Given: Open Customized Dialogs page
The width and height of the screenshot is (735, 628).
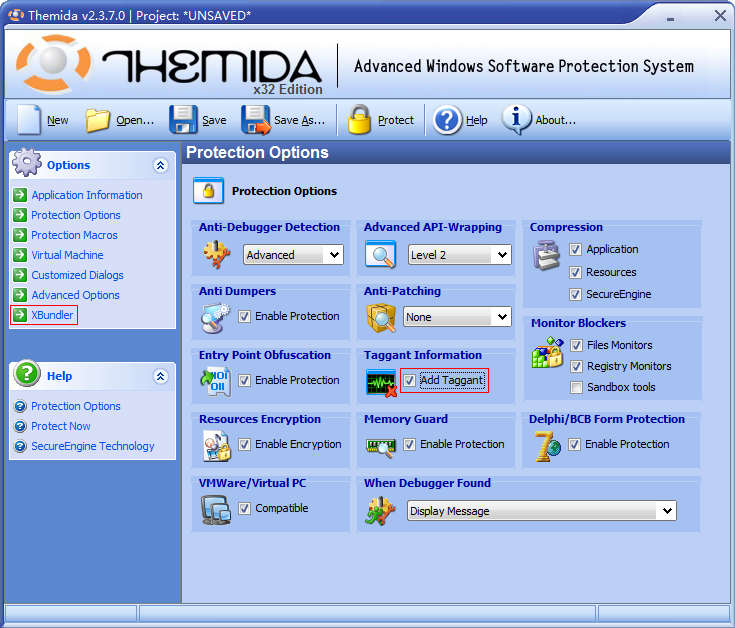Looking at the screenshot, I should (77, 275).
